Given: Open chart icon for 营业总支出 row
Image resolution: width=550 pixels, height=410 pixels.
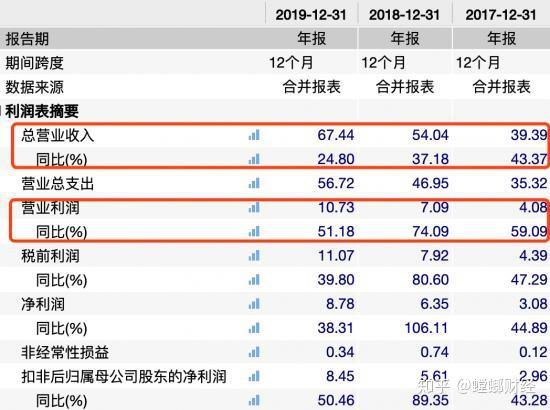Looking at the screenshot, I should pos(254,183).
